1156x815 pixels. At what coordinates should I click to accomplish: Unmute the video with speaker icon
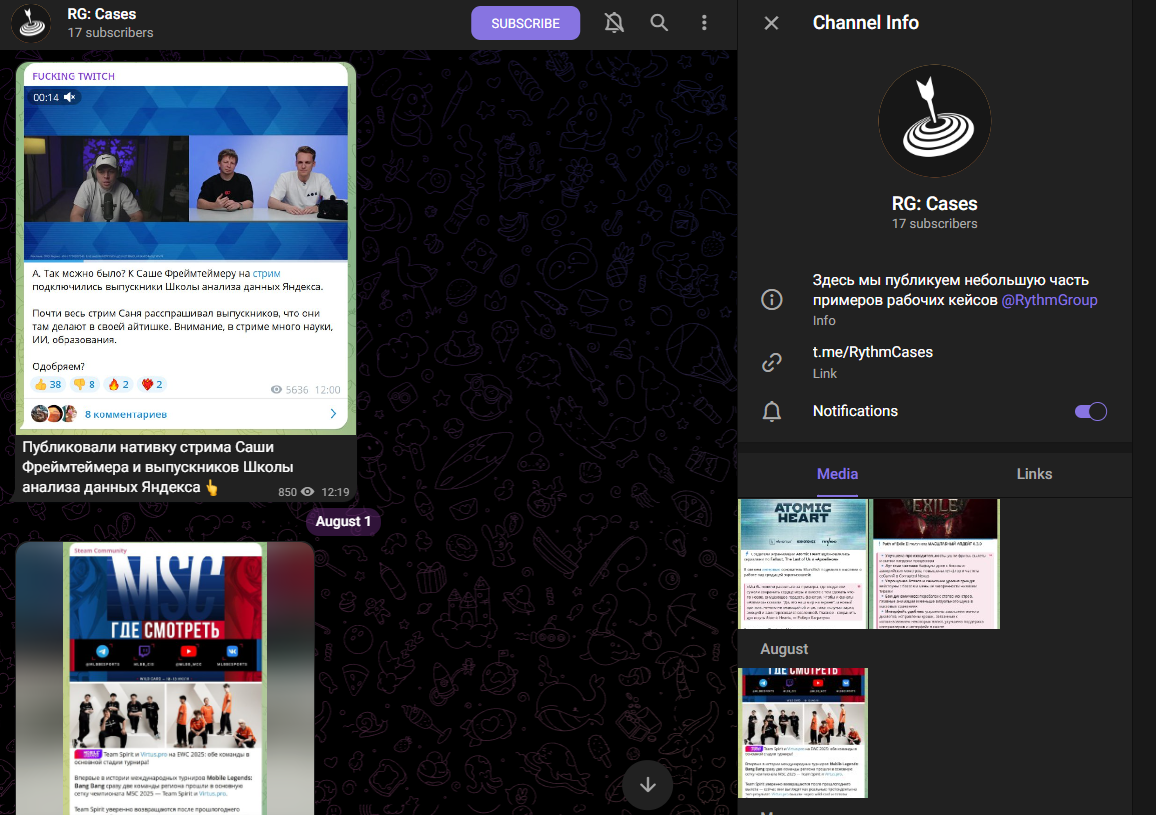click(72, 97)
